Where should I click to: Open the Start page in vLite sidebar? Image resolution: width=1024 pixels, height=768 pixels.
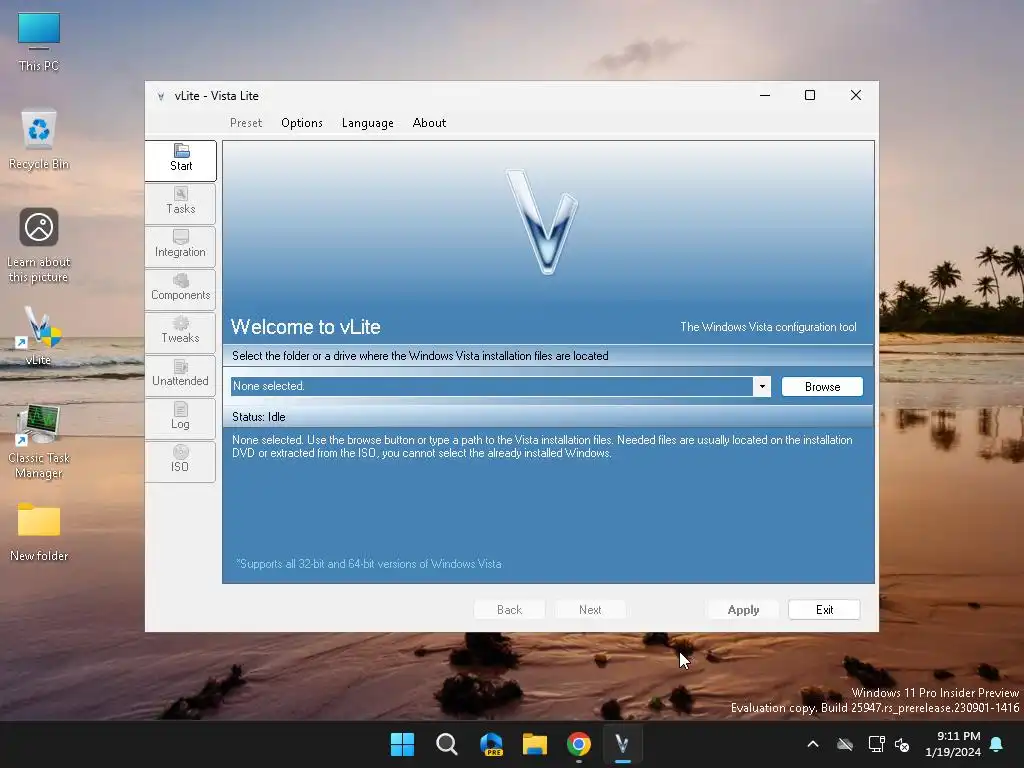coord(181,161)
